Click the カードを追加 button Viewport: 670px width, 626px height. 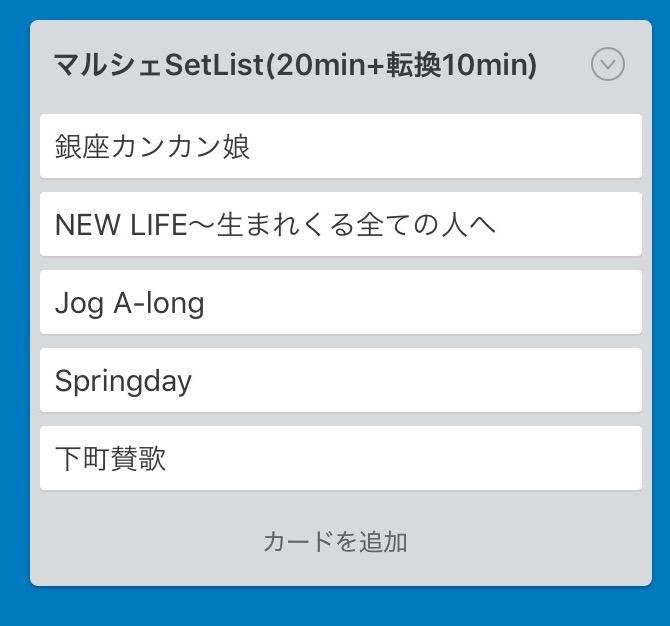click(x=335, y=541)
